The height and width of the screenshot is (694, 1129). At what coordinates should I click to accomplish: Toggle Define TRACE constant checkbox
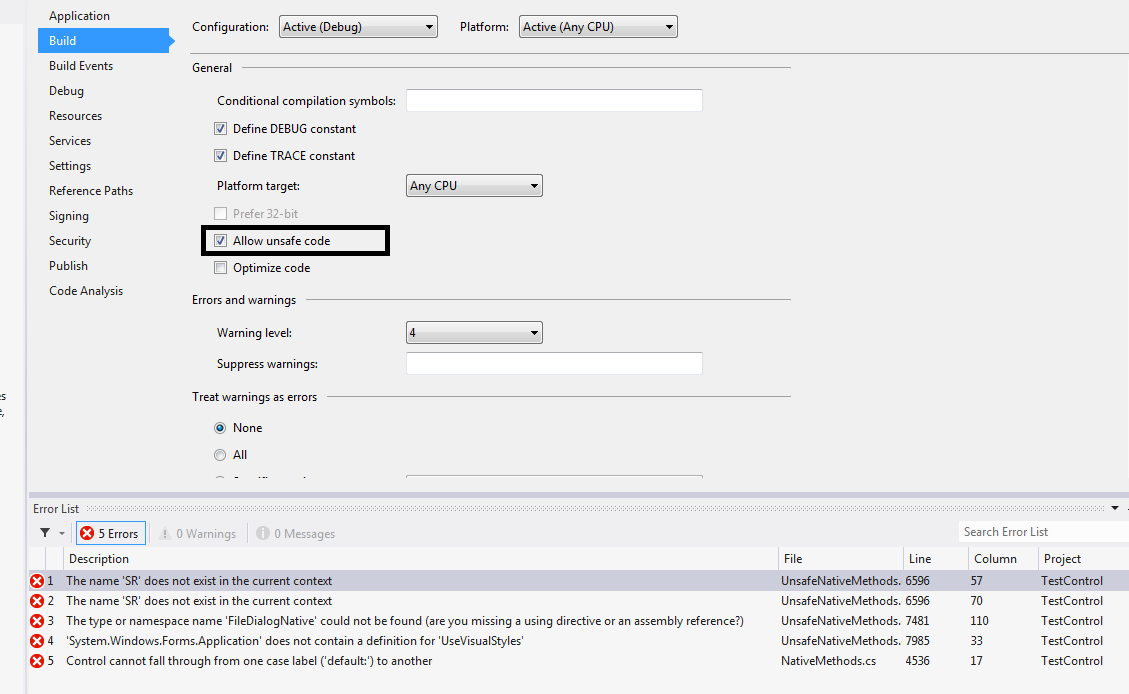pos(220,156)
